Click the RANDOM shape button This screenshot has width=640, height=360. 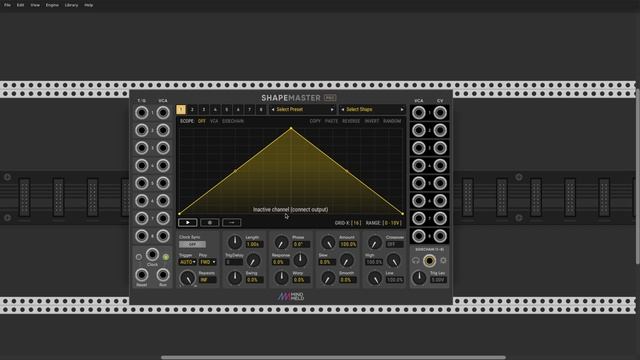pyautogui.click(x=392, y=121)
